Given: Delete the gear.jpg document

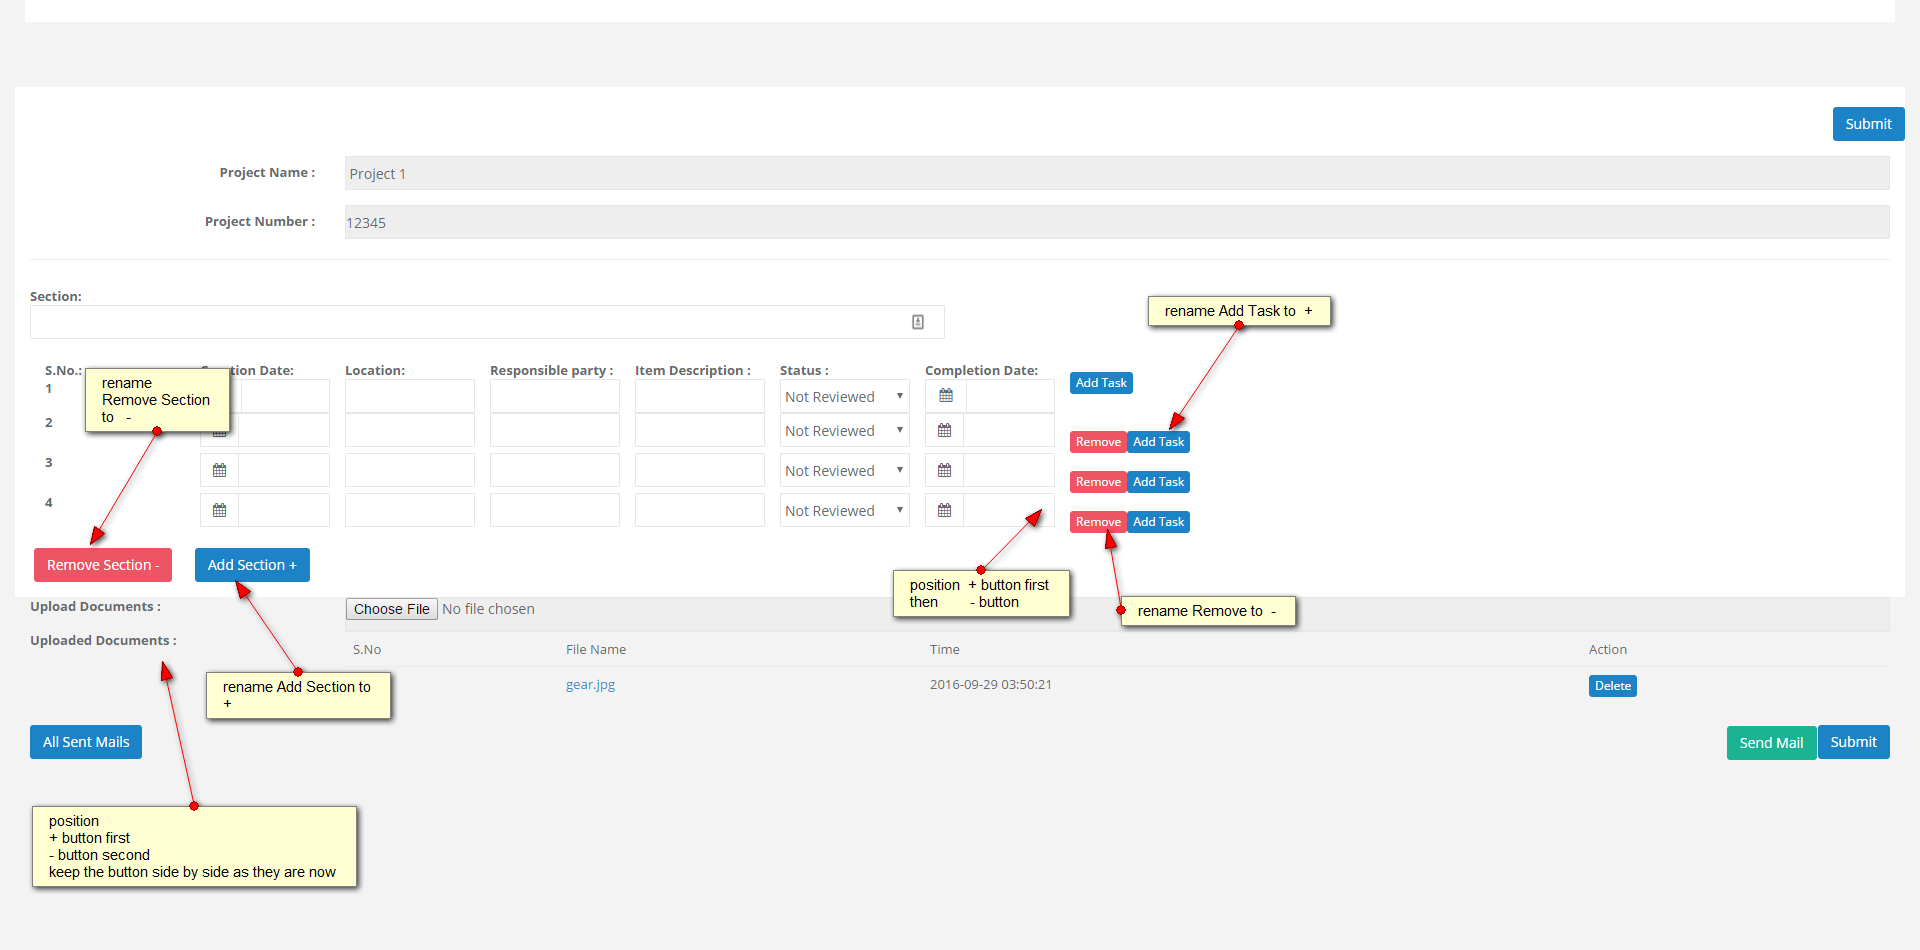Looking at the screenshot, I should 1612,686.
